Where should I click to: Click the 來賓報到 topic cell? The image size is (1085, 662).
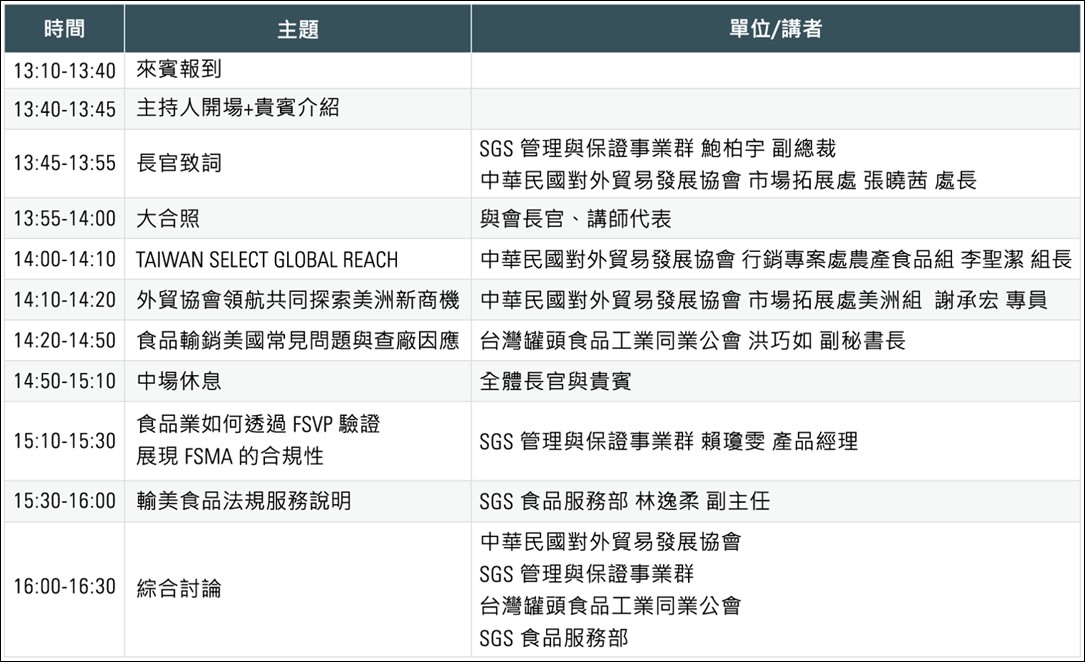(179, 71)
